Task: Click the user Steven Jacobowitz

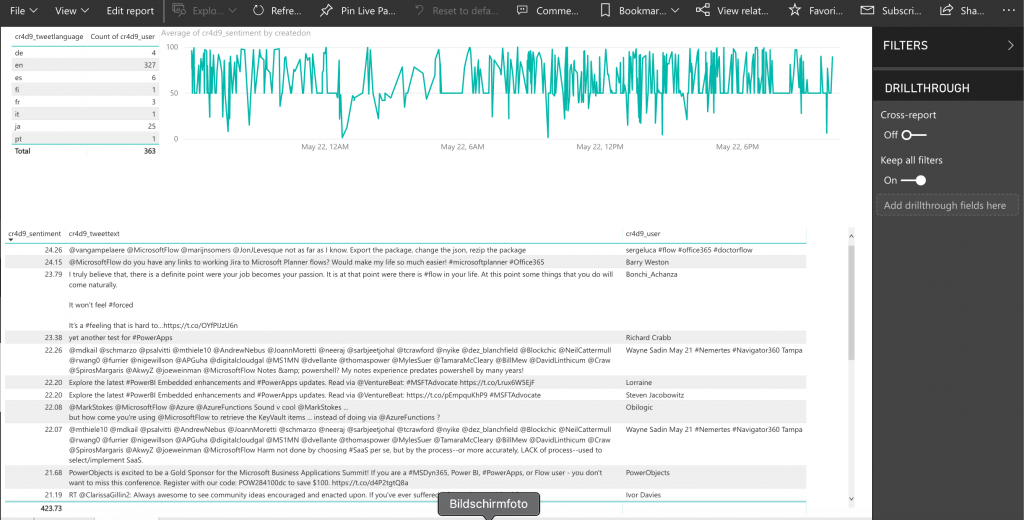Action: tap(654, 395)
